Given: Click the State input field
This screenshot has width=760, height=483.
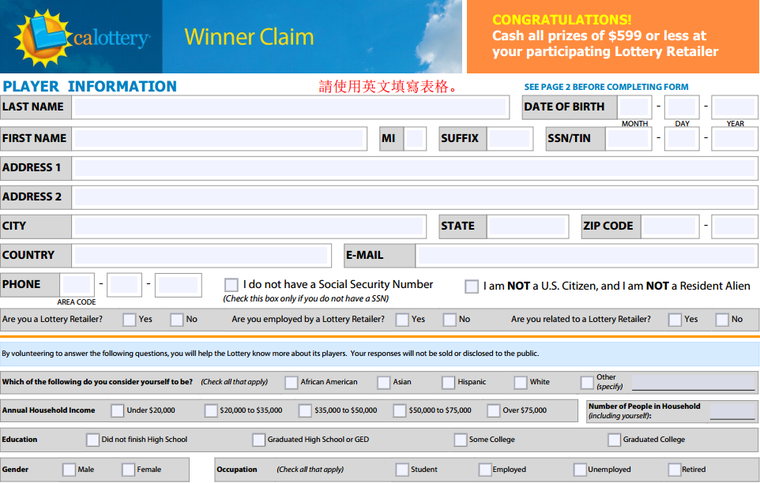Looking at the screenshot, I should pos(527,226).
